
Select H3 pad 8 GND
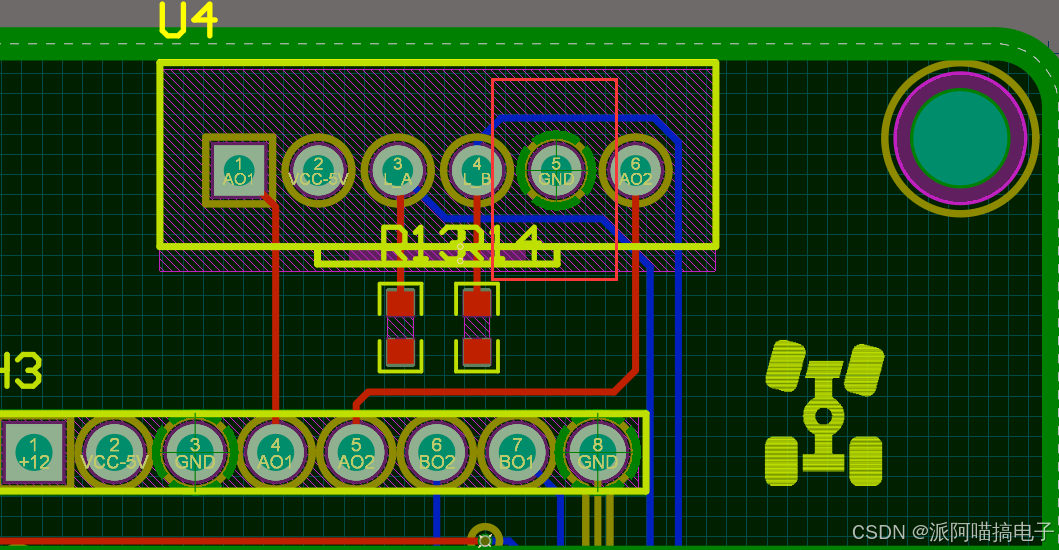click(598, 453)
